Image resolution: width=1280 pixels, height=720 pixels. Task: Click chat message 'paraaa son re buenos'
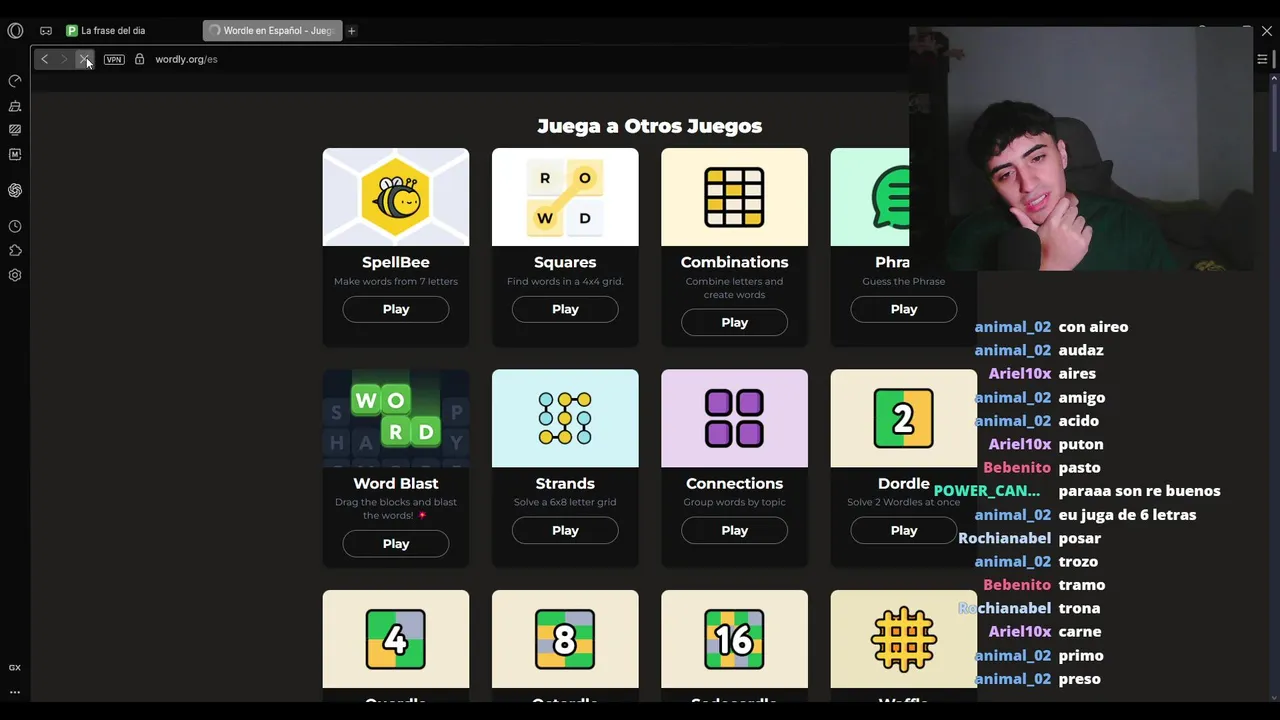click(1139, 491)
